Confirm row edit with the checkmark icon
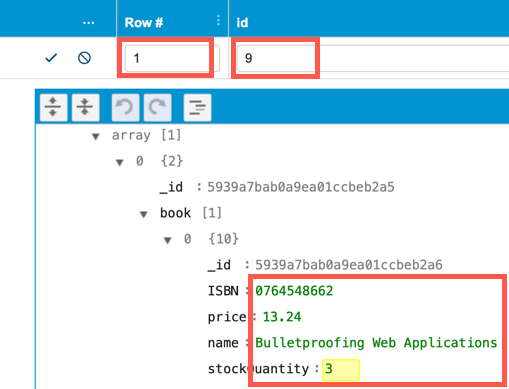The height and width of the screenshot is (389, 509). click(x=51, y=58)
